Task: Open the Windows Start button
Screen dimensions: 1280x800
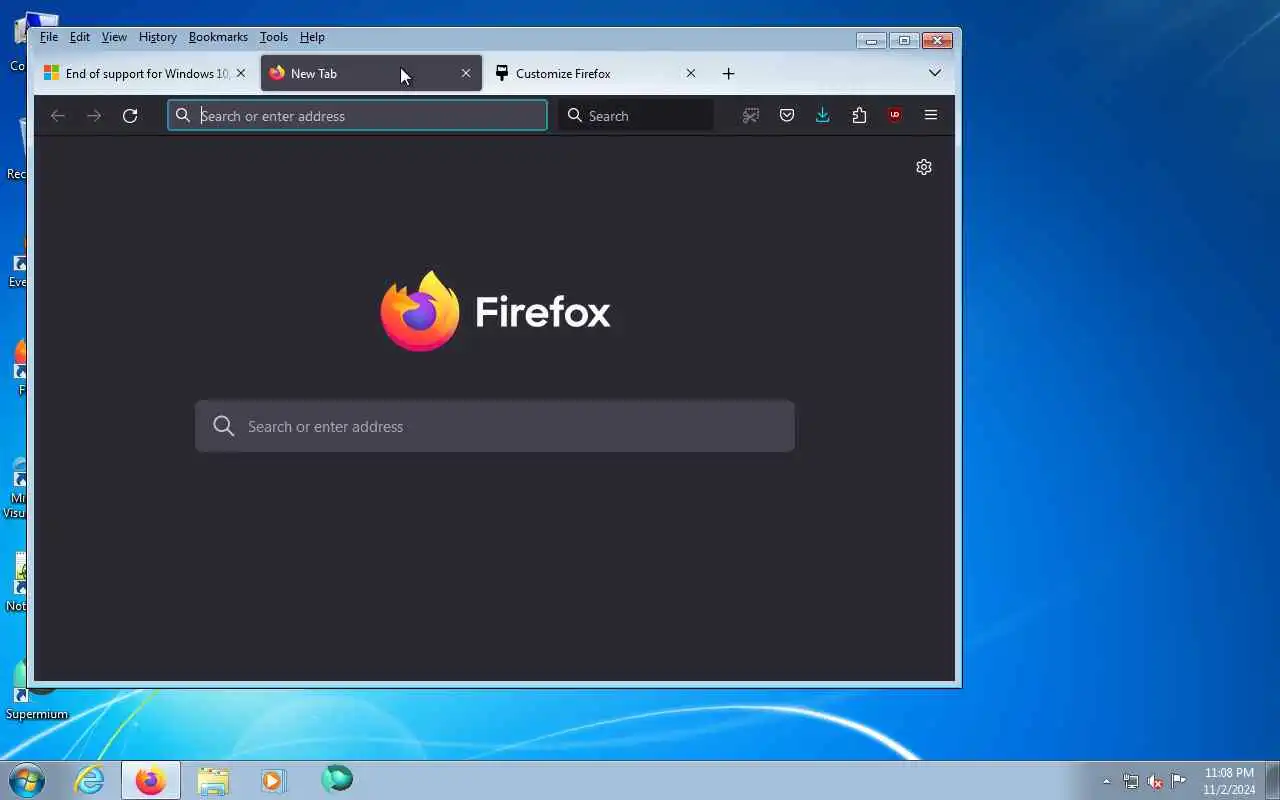Action: point(27,780)
